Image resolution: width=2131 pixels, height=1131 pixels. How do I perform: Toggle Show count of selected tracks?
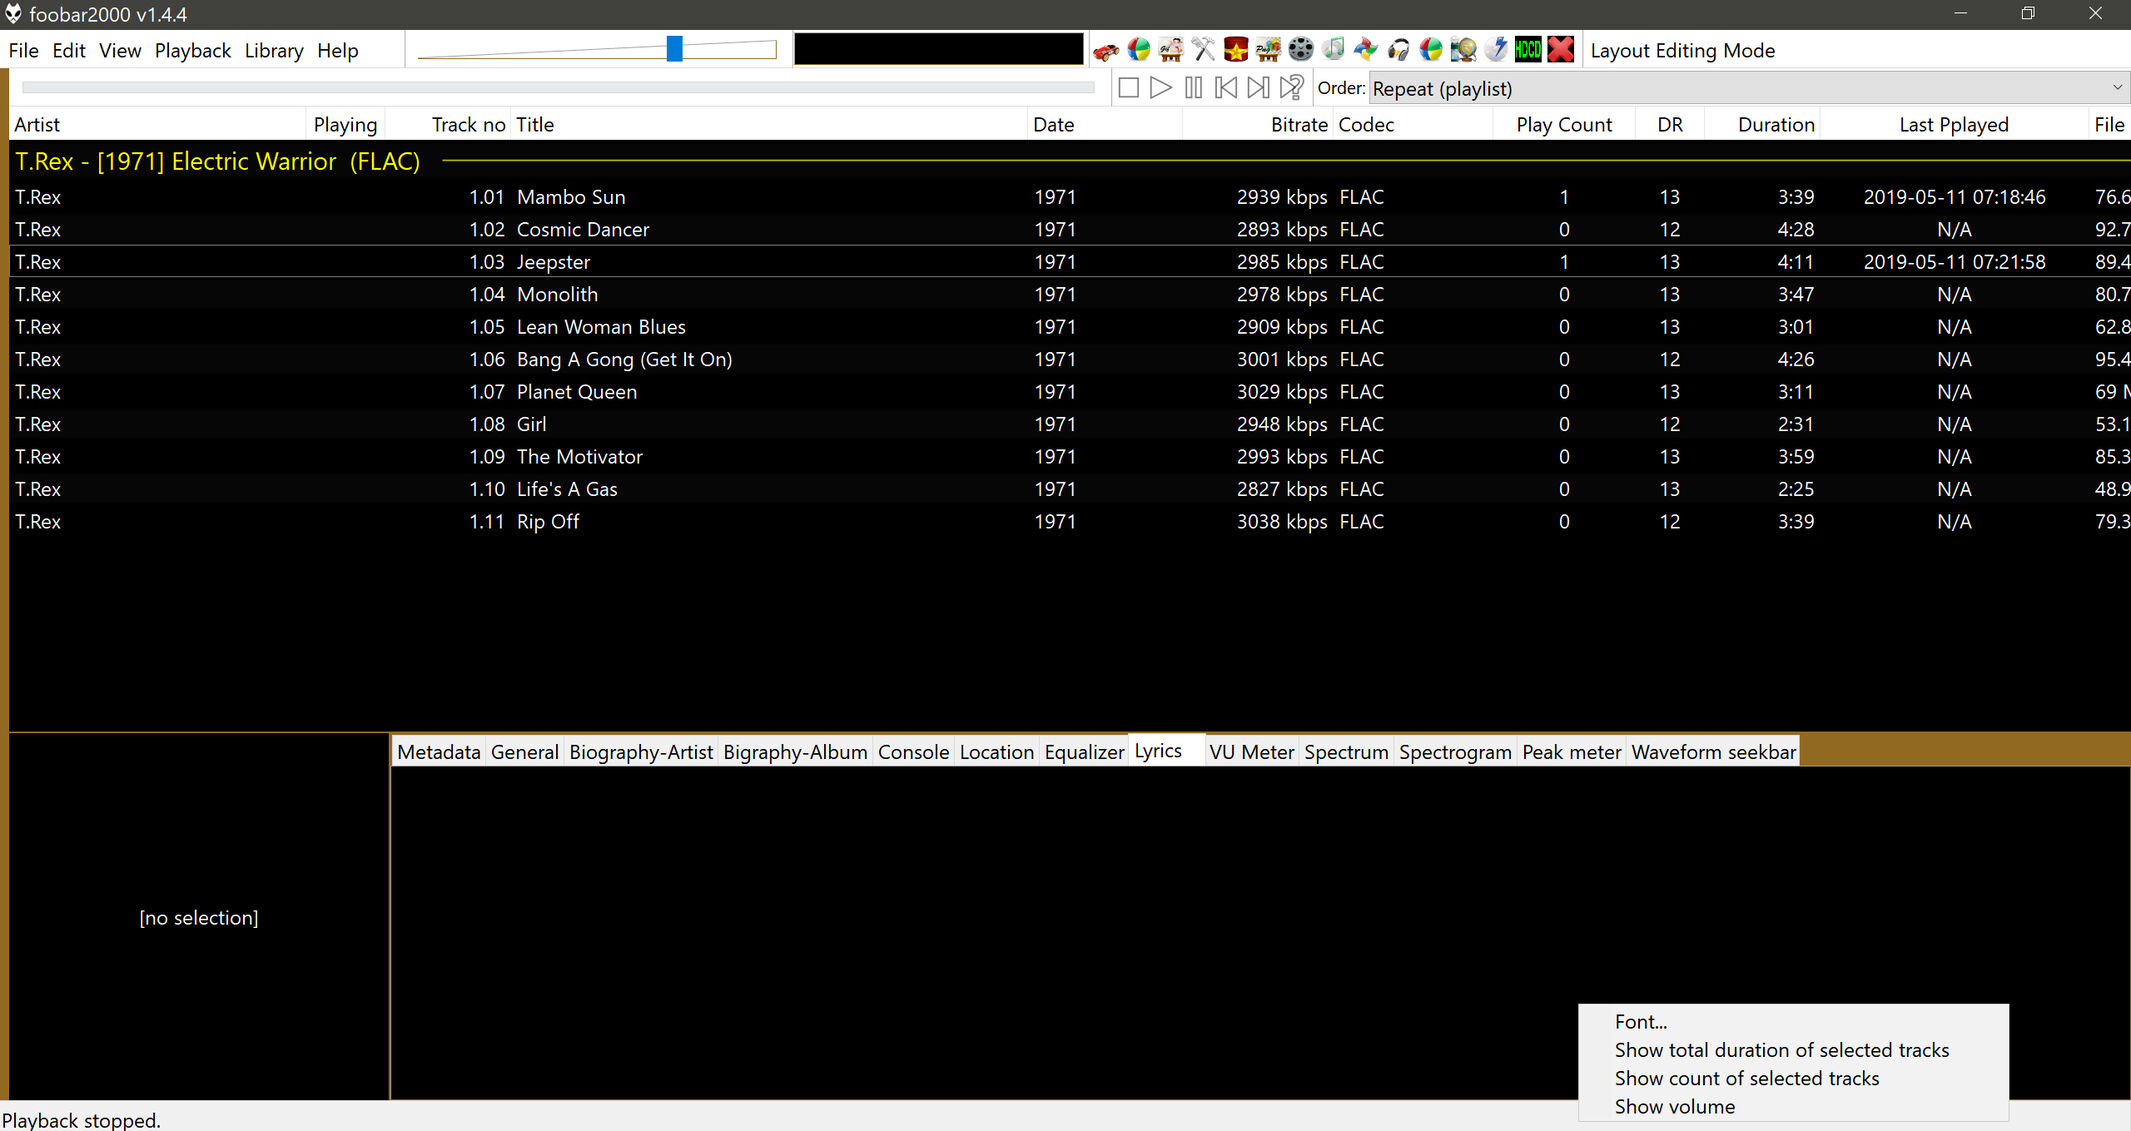click(1793, 1078)
